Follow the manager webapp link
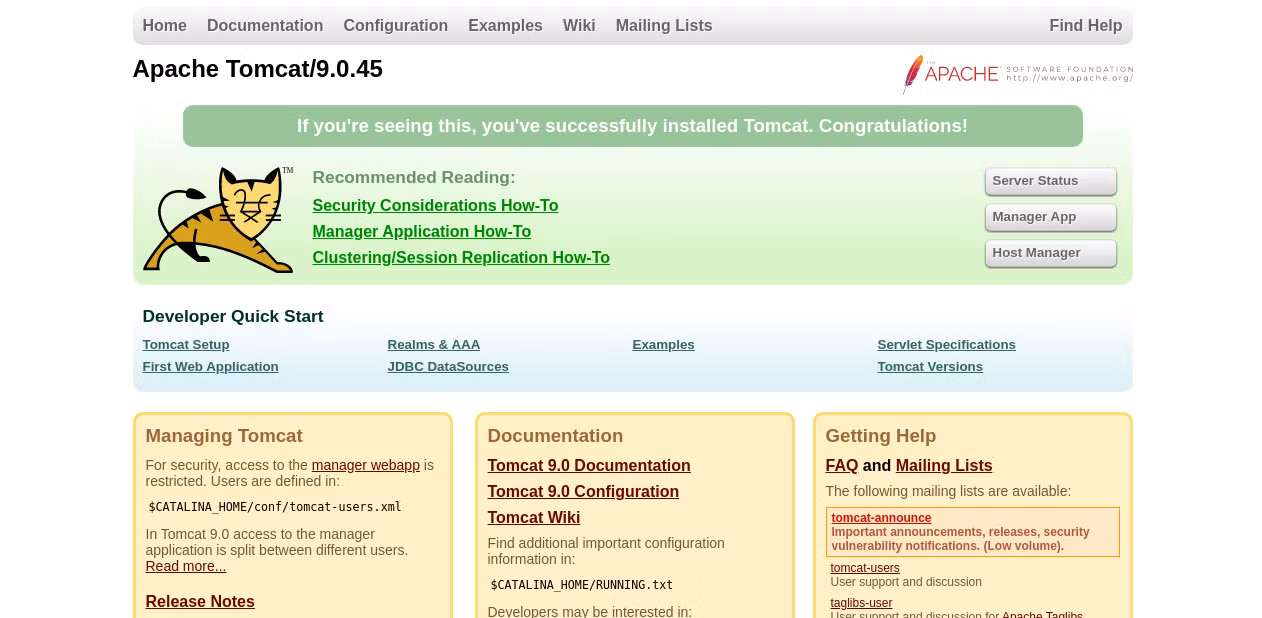The height and width of the screenshot is (618, 1262). point(366,465)
